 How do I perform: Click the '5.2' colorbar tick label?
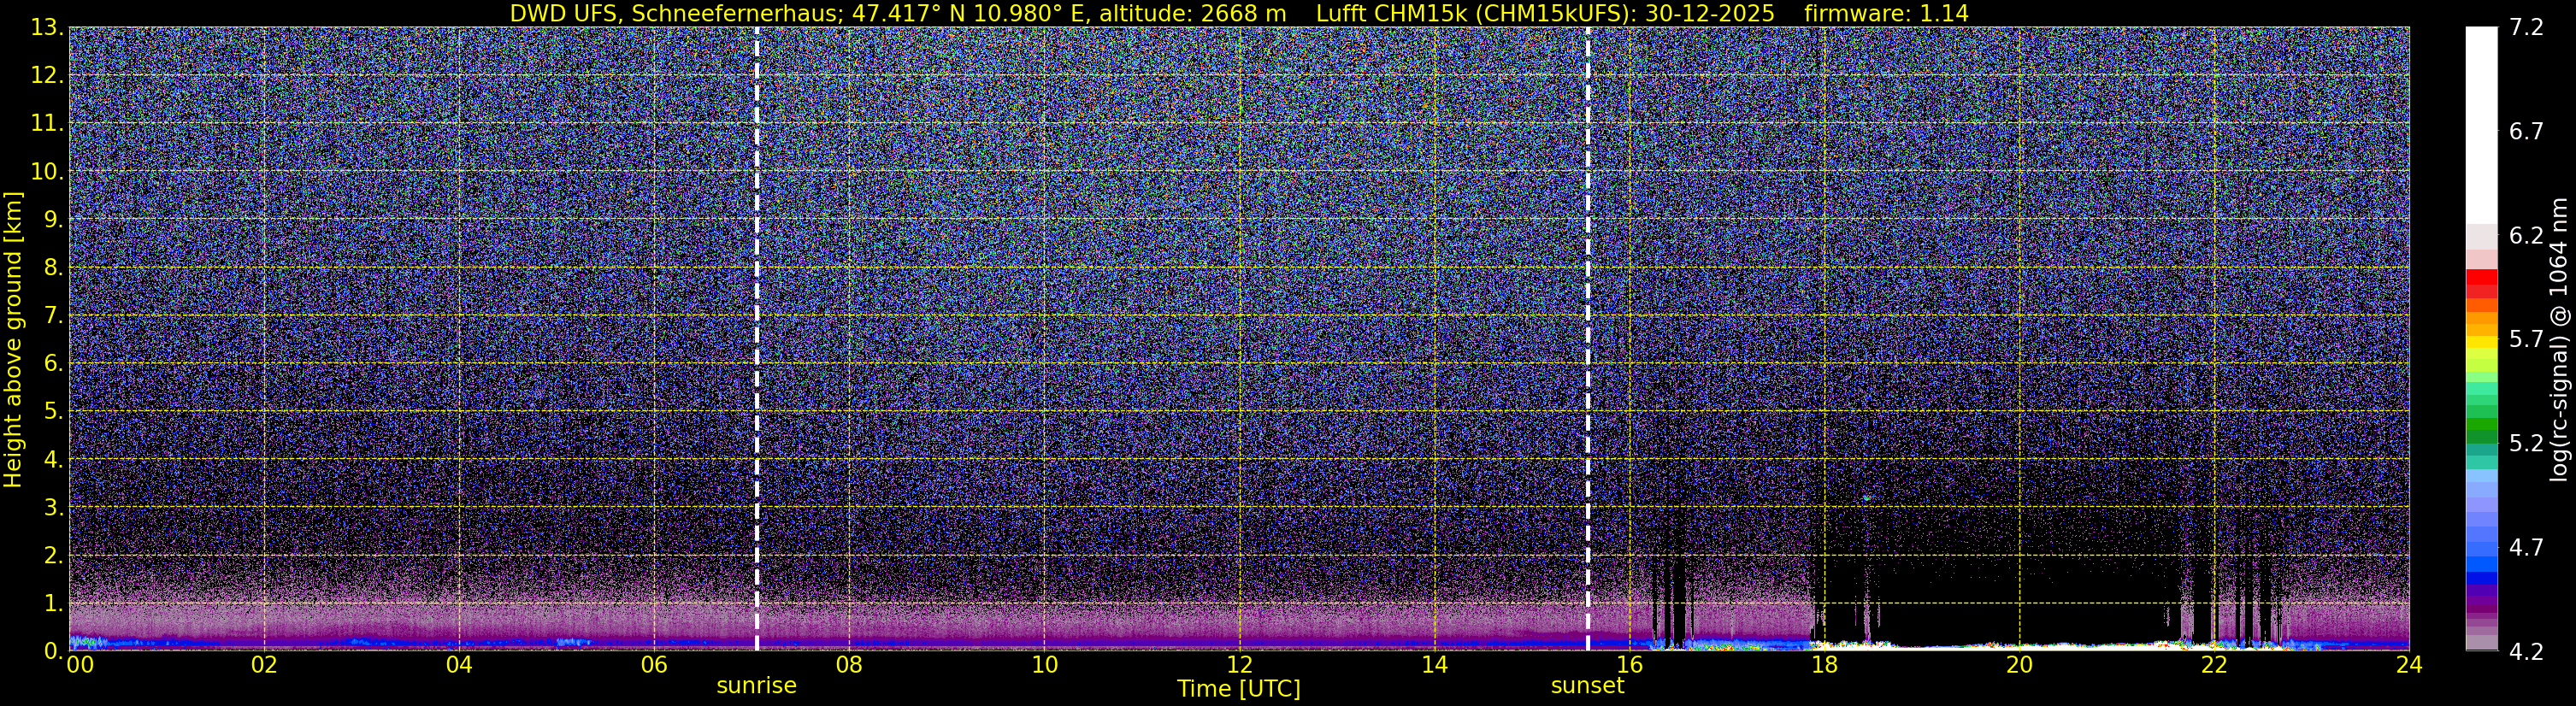click(2526, 444)
